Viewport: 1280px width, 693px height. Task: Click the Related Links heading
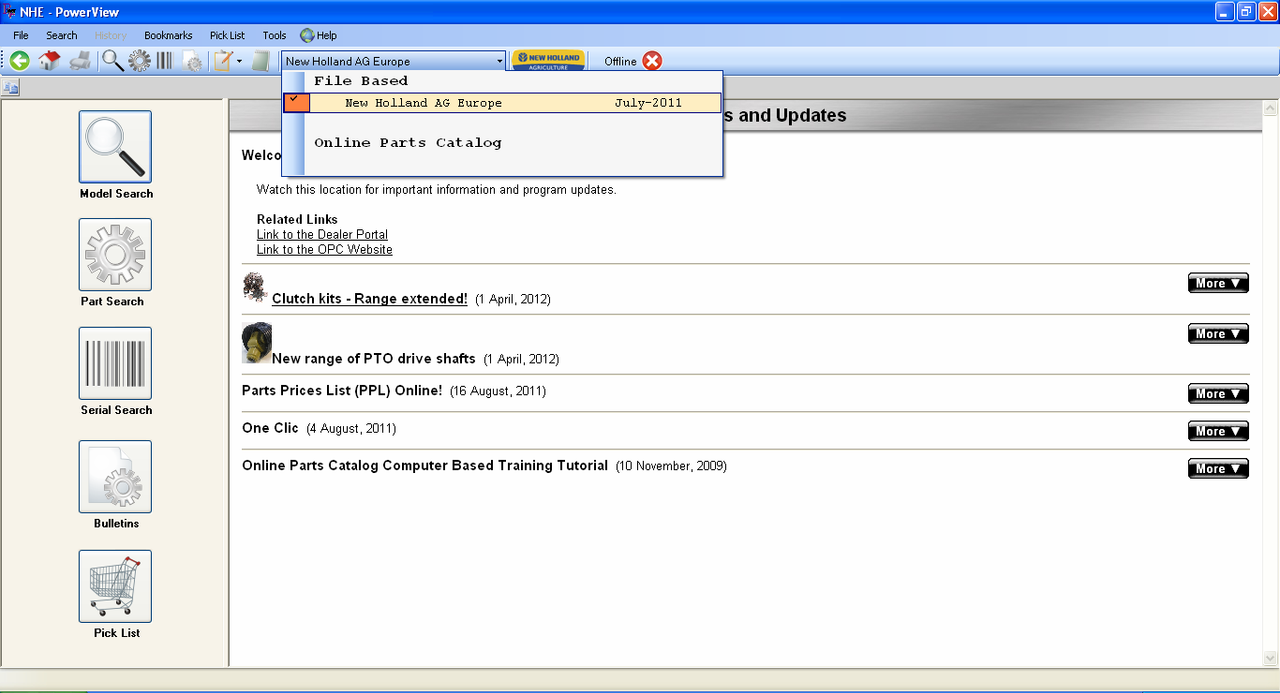point(297,219)
